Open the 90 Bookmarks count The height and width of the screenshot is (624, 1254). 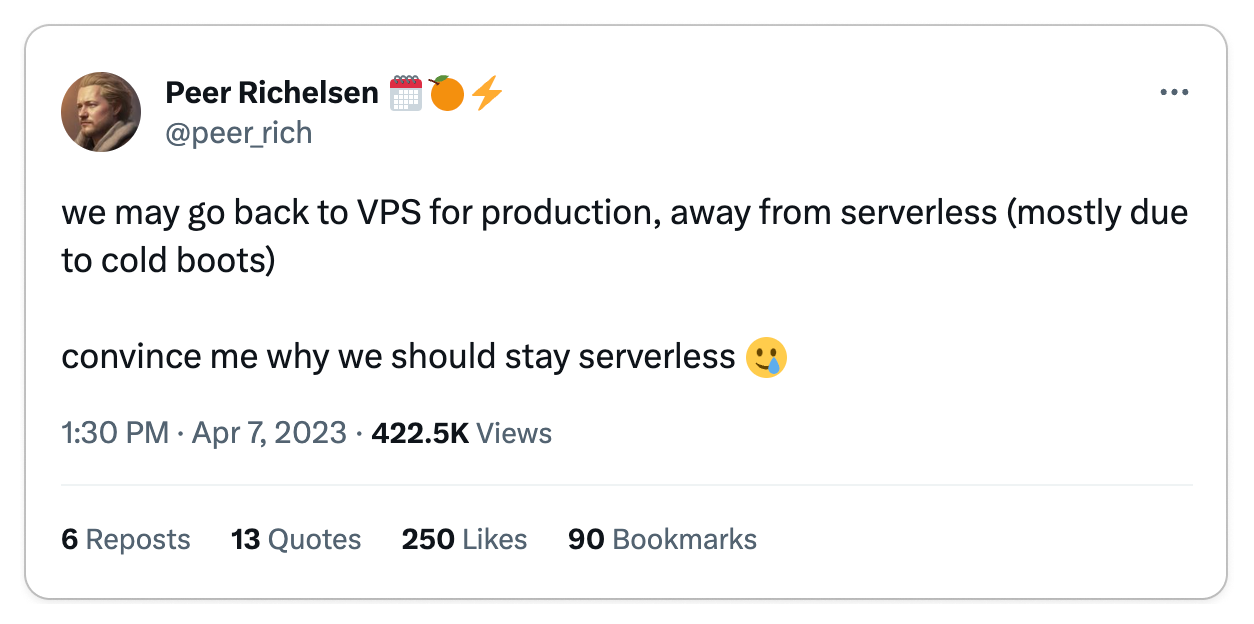point(662,539)
